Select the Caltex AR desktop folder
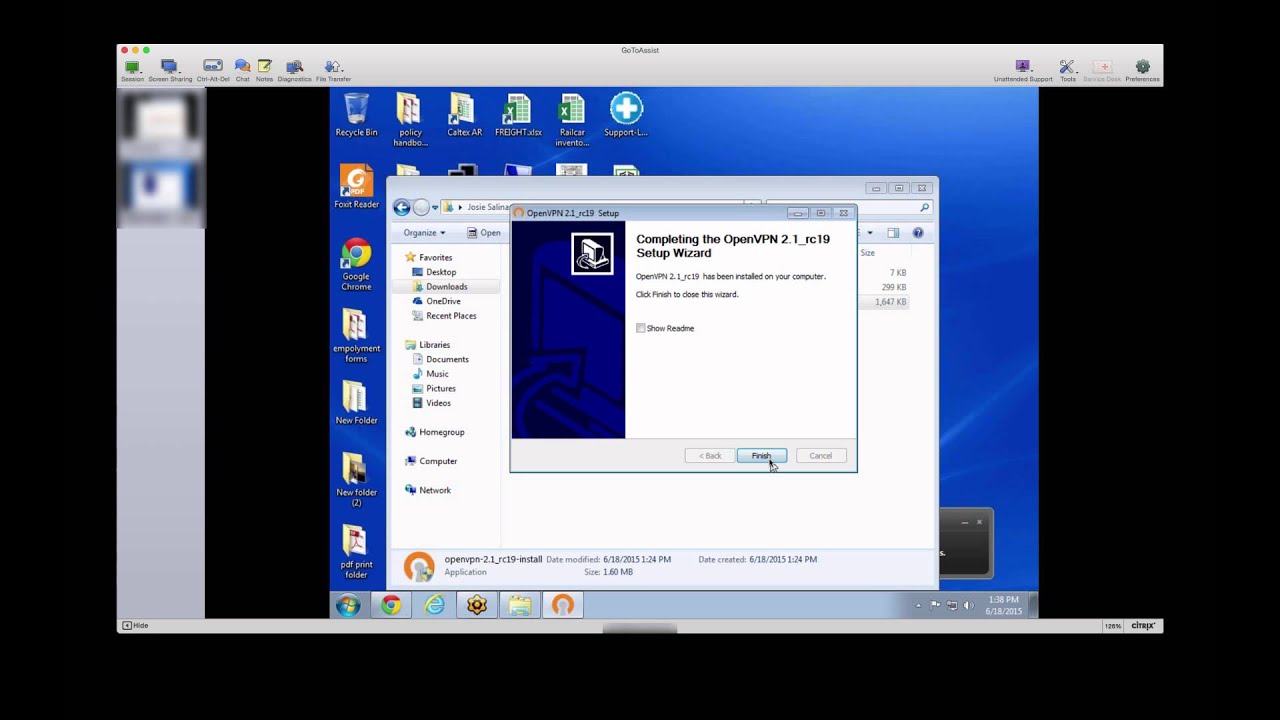The image size is (1280, 720). click(x=464, y=115)
